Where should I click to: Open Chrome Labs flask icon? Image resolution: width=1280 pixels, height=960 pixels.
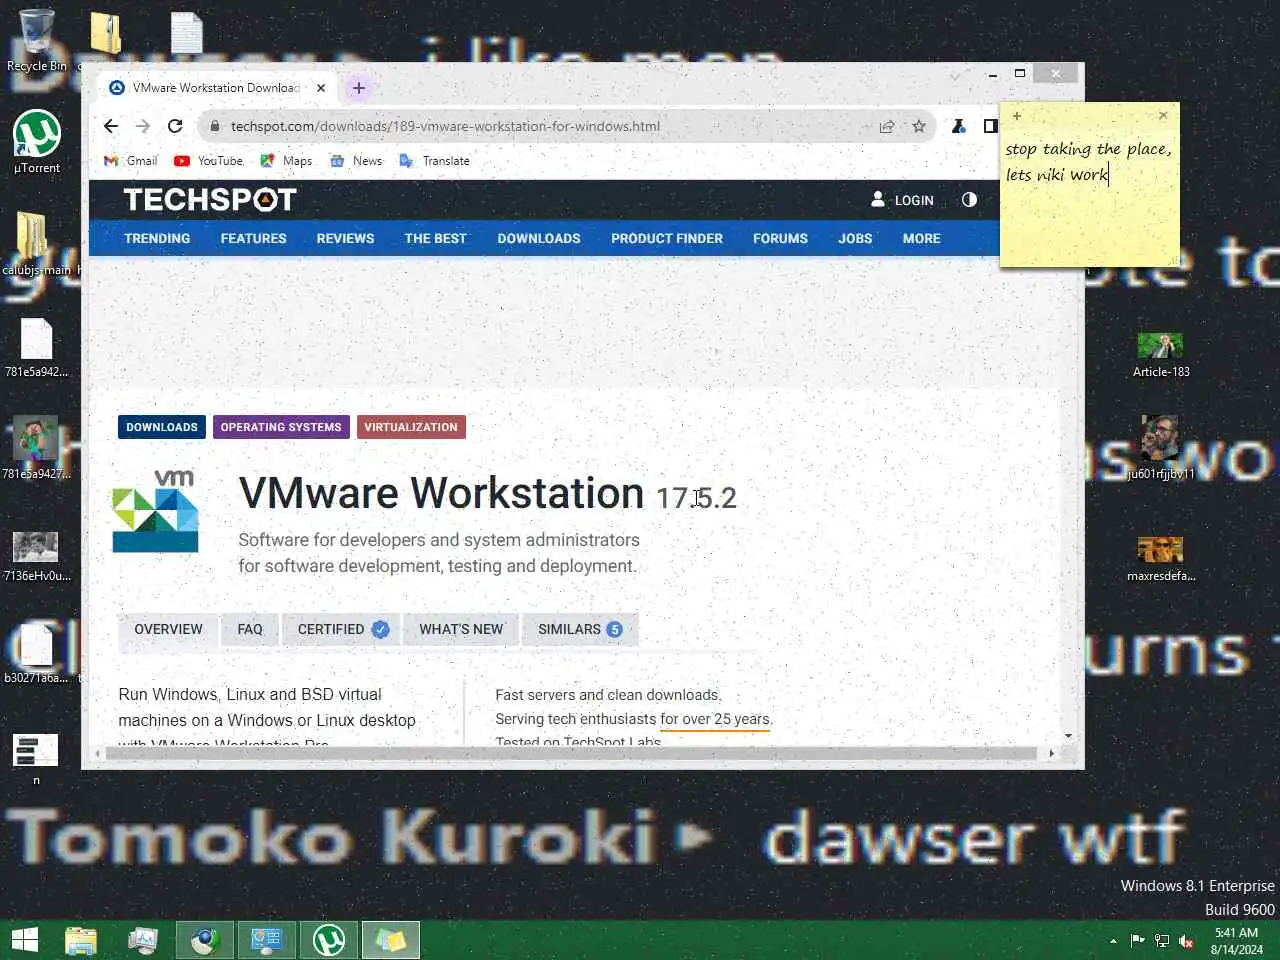click(x=958, y=126)
